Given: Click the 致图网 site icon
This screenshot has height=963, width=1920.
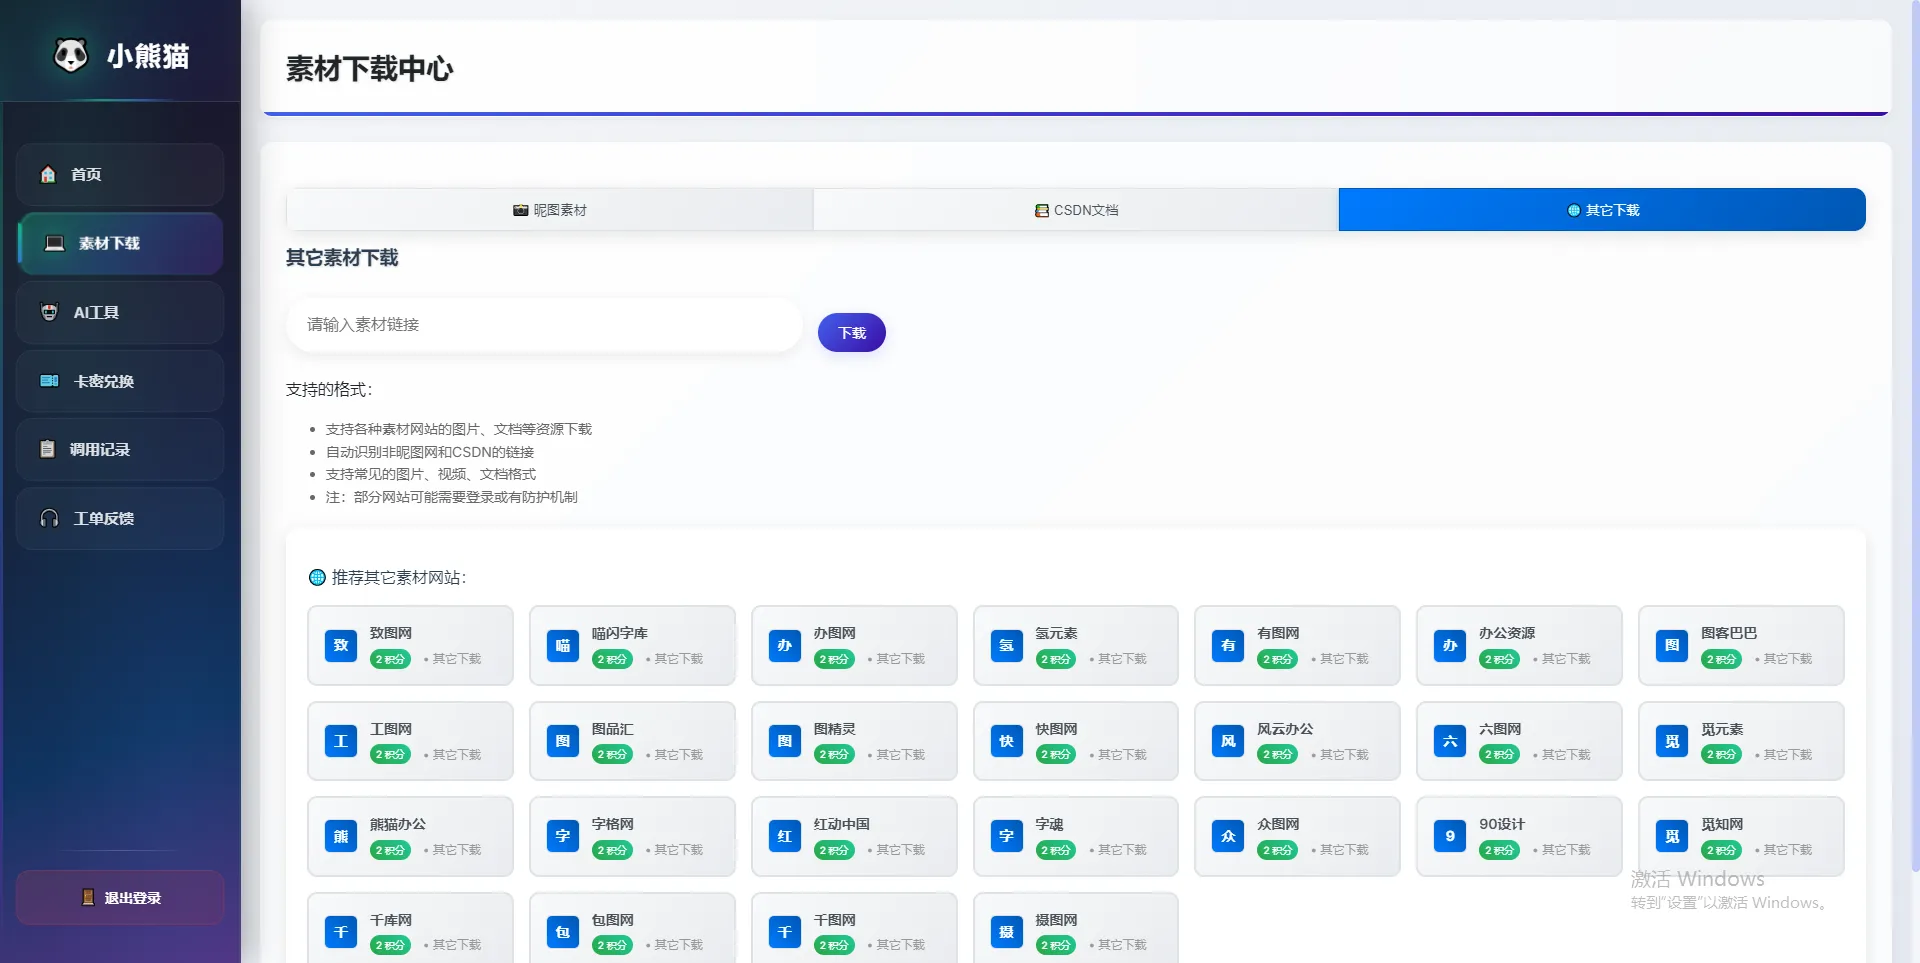Looking at the screenshot, I should 341,645.
